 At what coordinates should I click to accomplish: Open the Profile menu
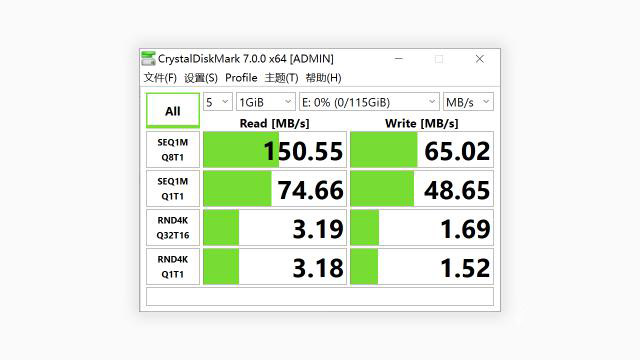(x=241, y=78)
